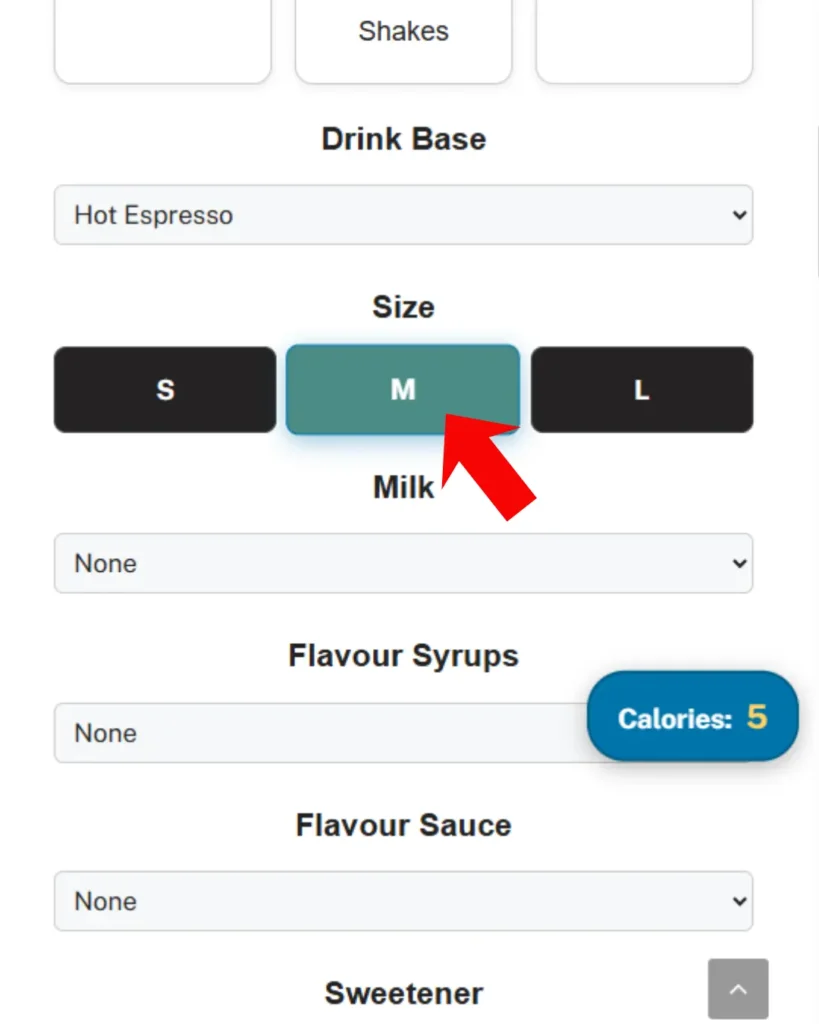Pick the large L size

pos(642,390)
